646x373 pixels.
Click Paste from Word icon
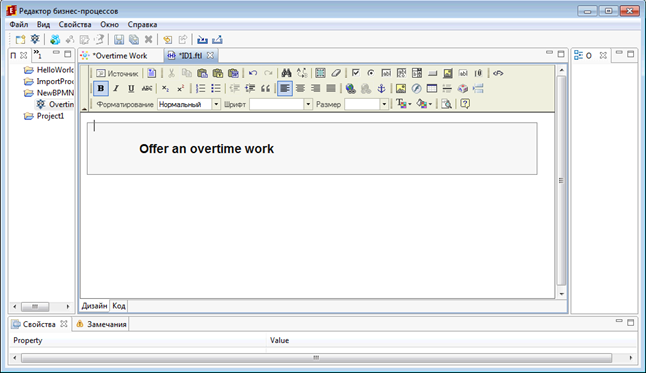click(233, 73)
